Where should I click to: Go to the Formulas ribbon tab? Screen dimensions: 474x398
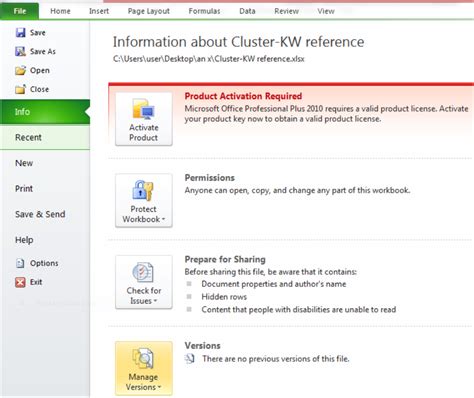204,11
